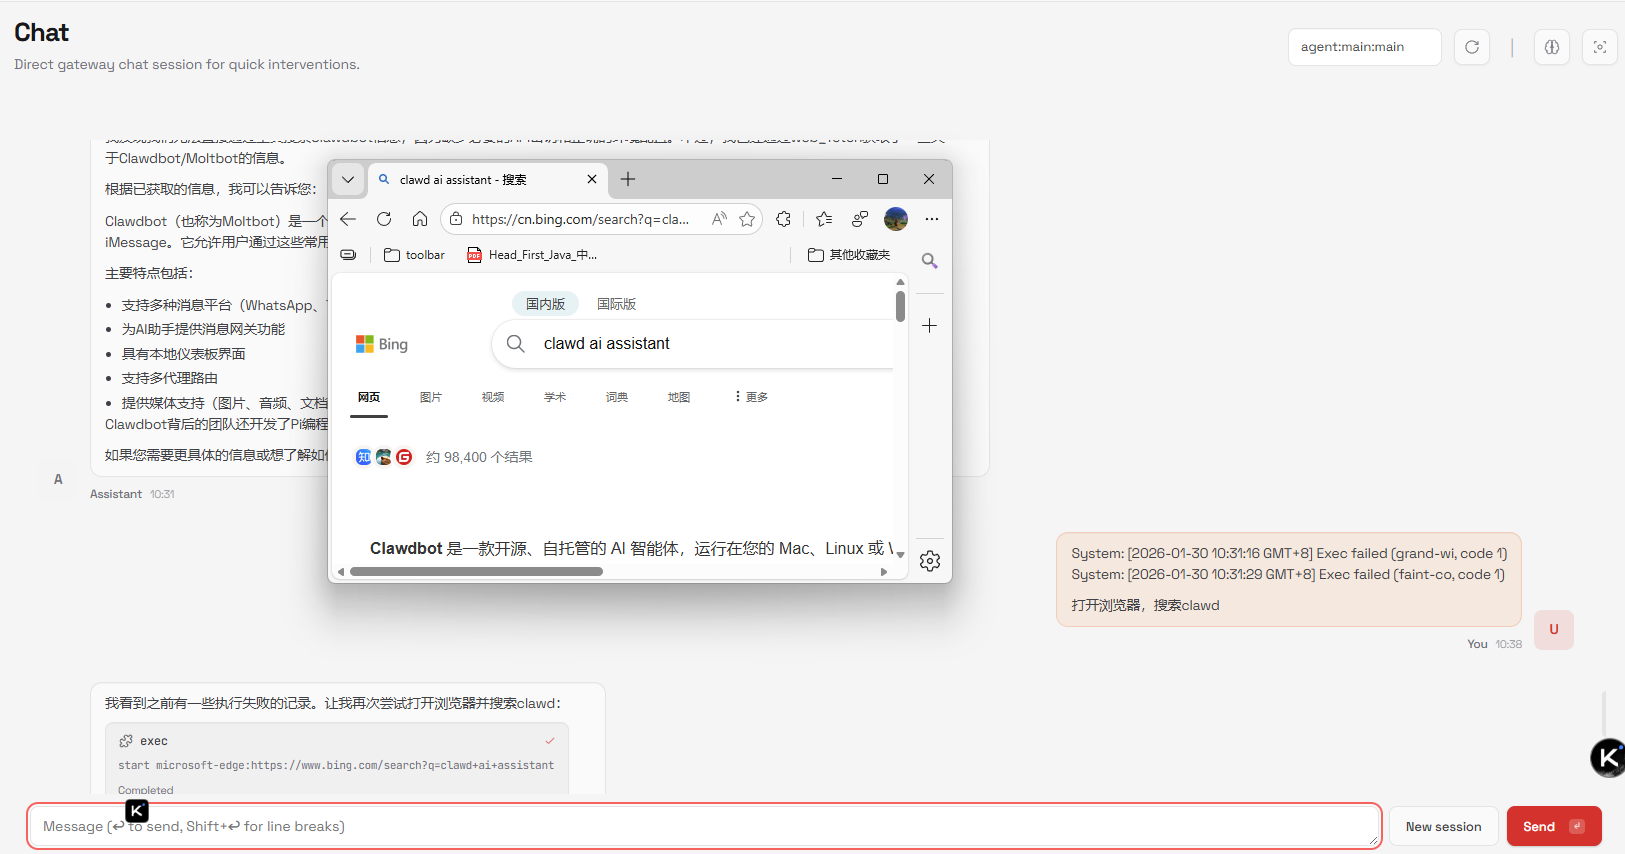The image size is (1625, 854).
Task: Select the 图片 results tab
Action: point(431,397)
